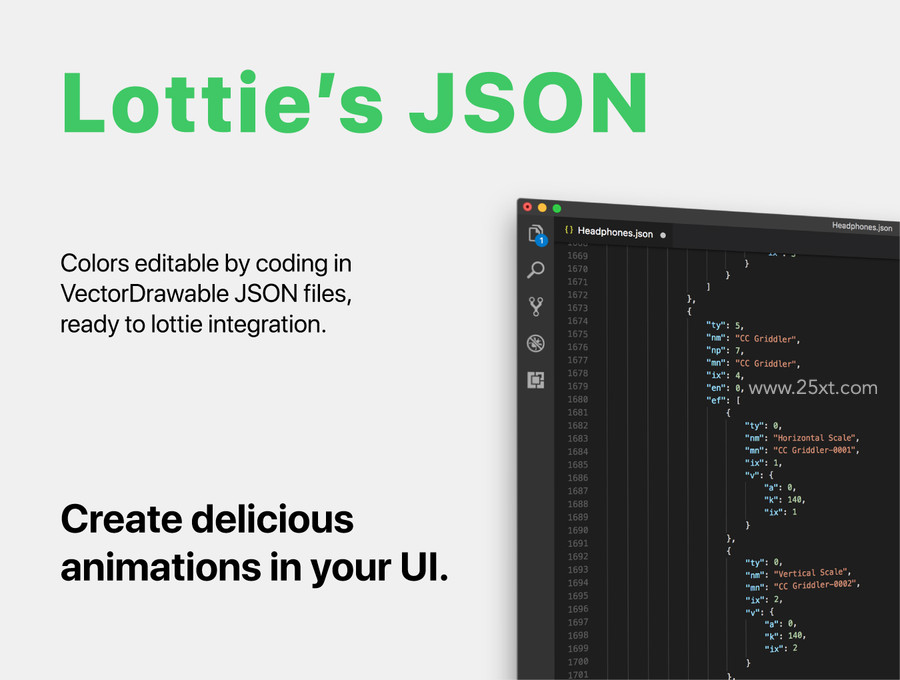This screenshot has width=900, height=680.
Task: Click the "Horizontal Scale" string value
Action: pos(816,438)
